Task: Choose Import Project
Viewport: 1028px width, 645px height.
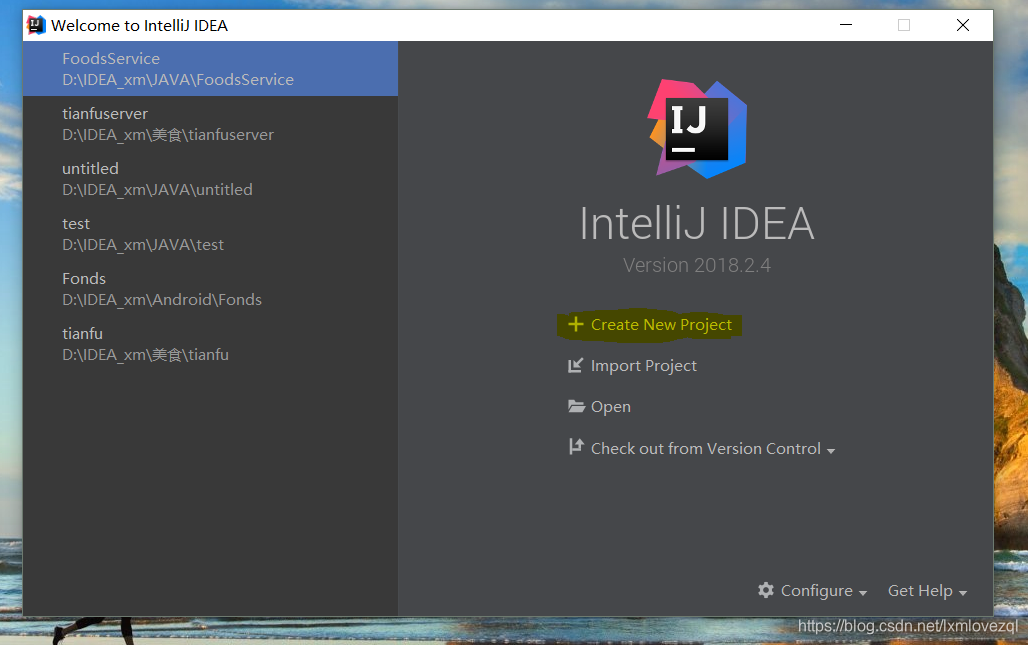Action: tap(643, 366)
